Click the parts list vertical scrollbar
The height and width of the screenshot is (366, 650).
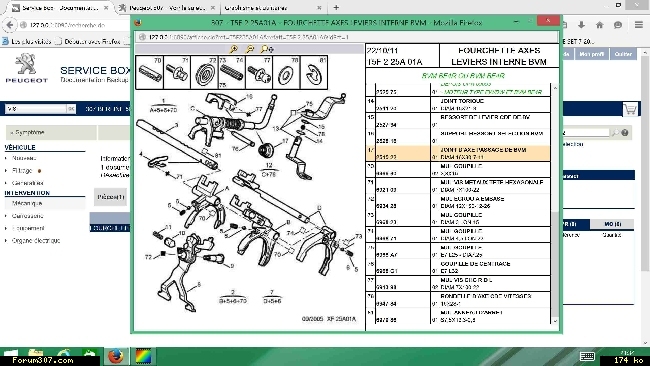click(555, 203)
